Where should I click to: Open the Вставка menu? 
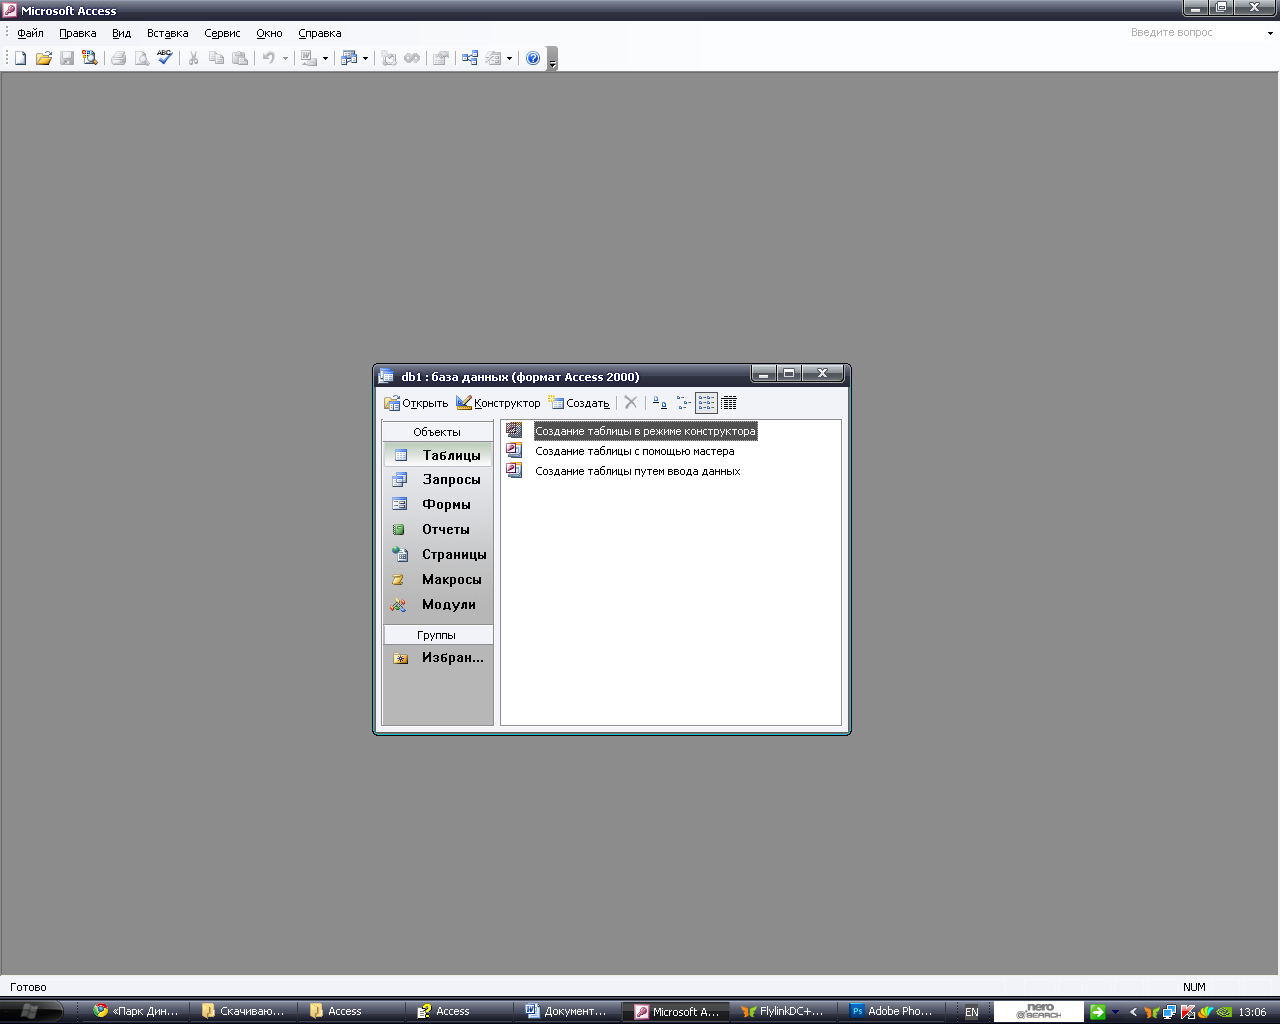pos(167,33)
